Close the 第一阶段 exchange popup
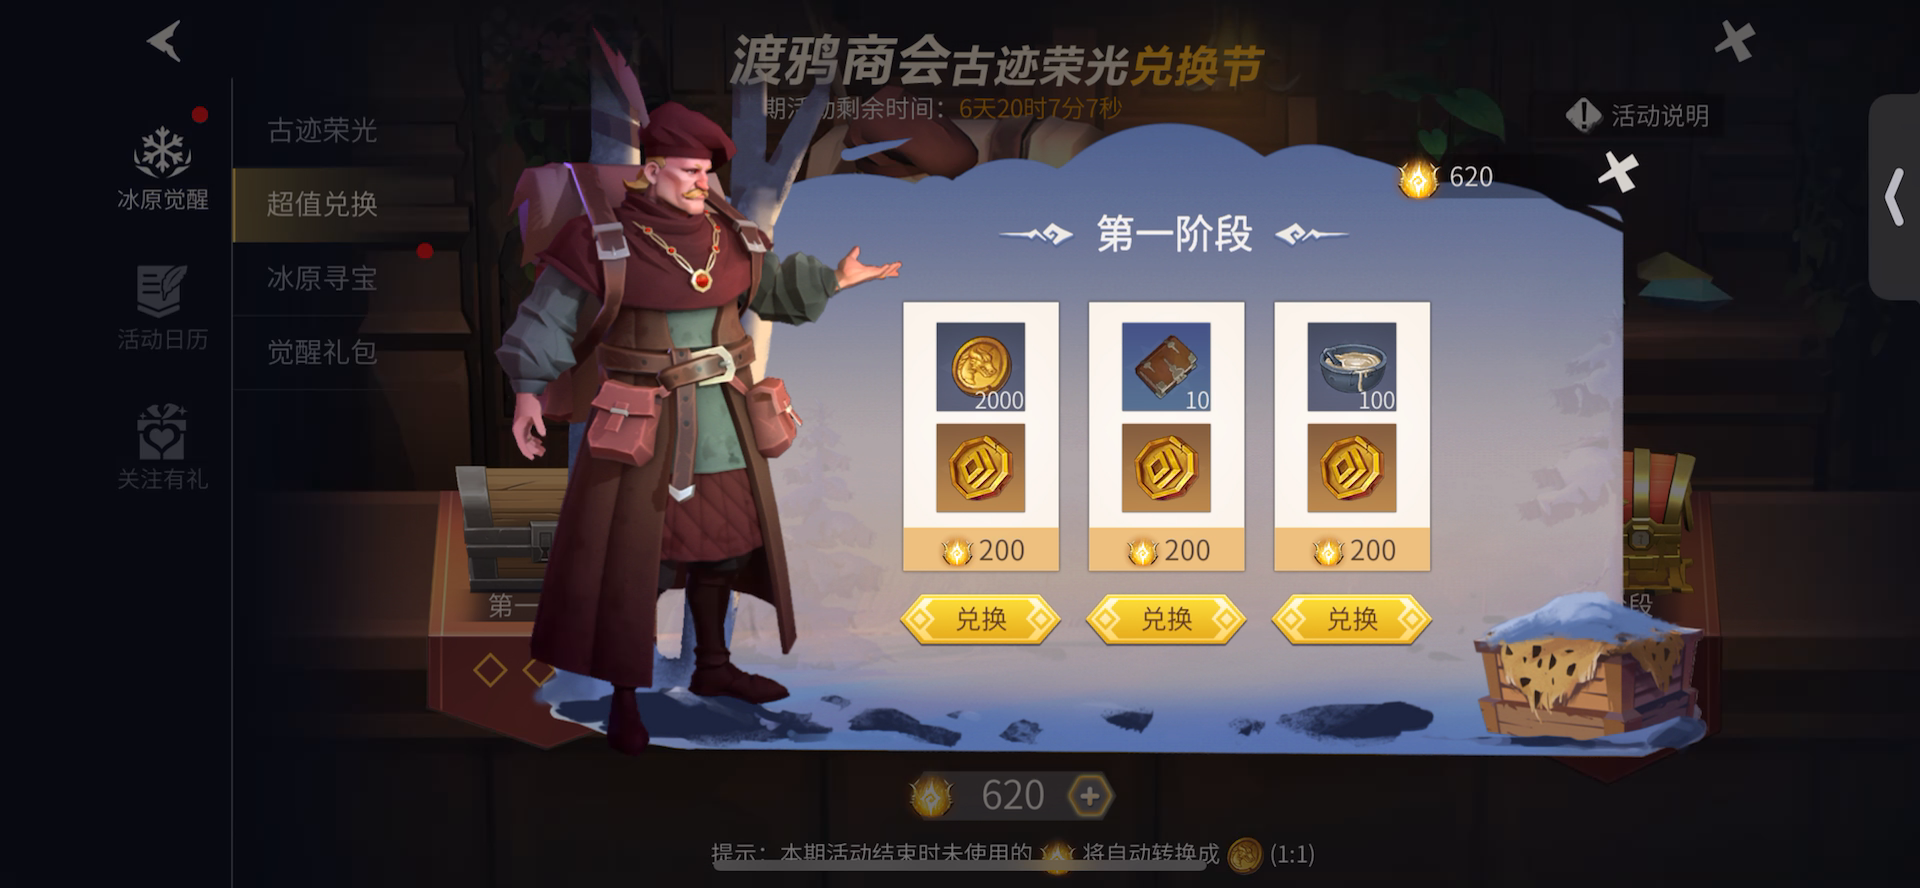Image resolution: width=1920 pixels, height=888 pixels. tap(1617, 172)
